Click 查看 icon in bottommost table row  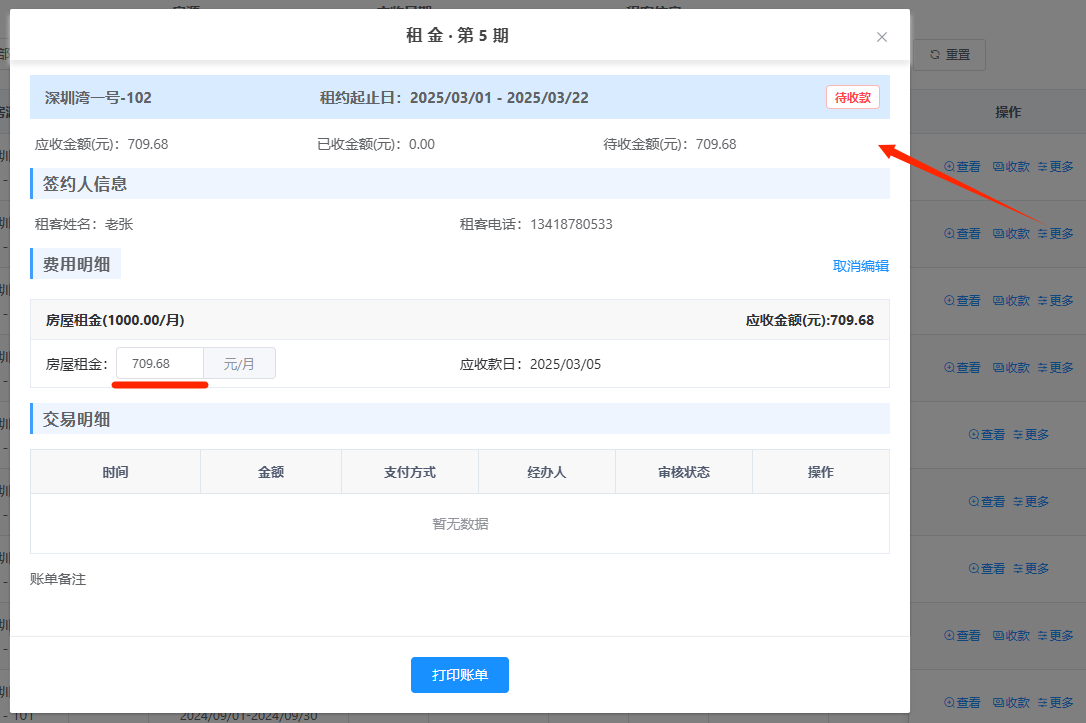[x=962, y=703]
